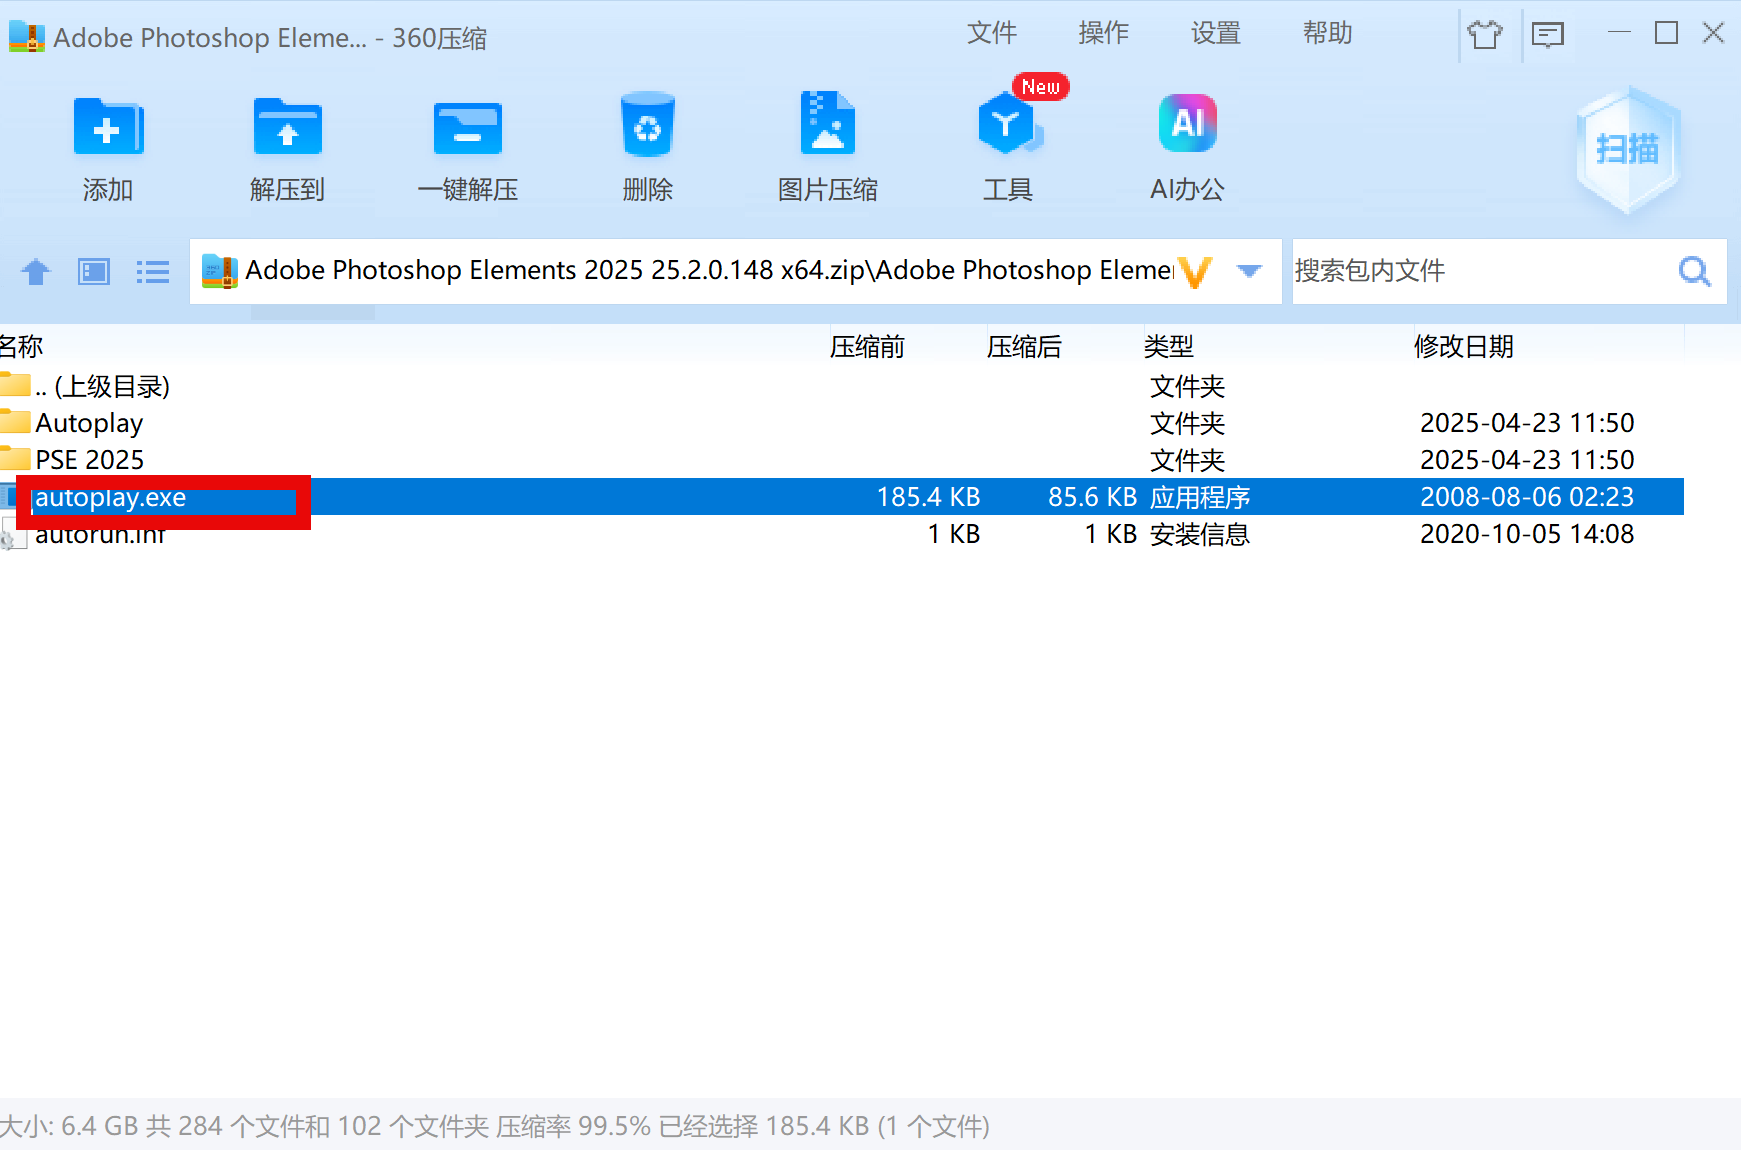
Task: Open the skin (shirt) theme icon
Action: pos(1485,34)
